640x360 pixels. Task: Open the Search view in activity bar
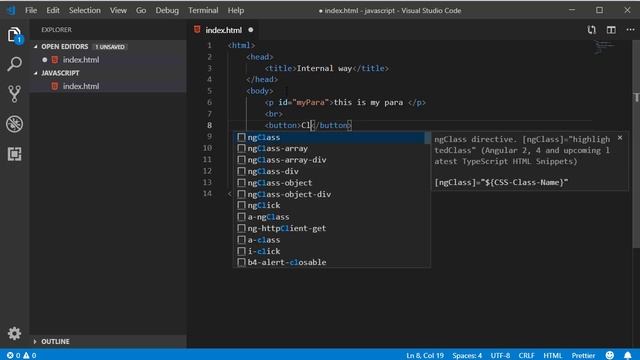pos(14,64)
